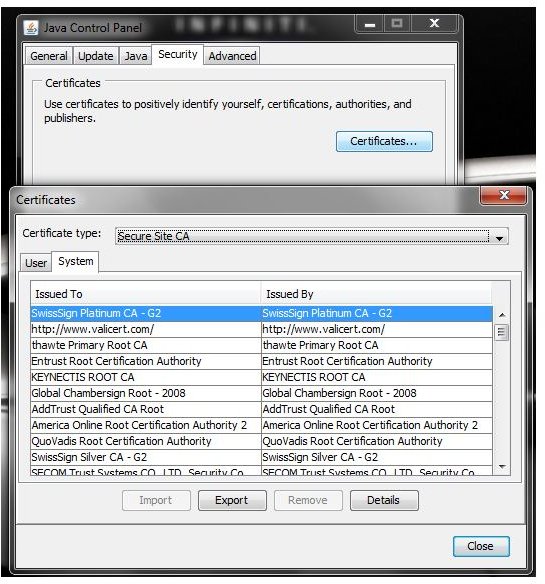Click AddTrust Qualified CA Root in Issued By column
Viewport: 545px width, 584px height.
377,409
